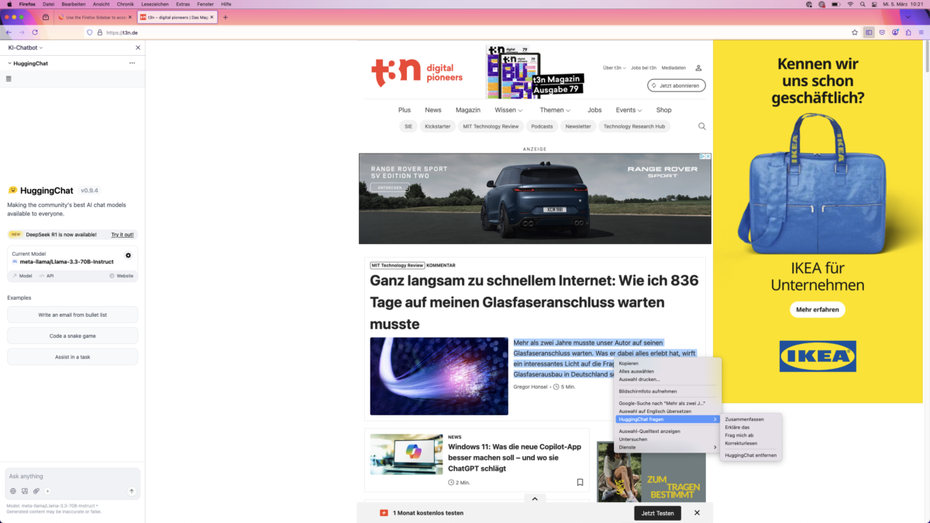Open the tab list dropdown arrow
Viewport: 930px width, 523px height.
(x=908, y=17)
